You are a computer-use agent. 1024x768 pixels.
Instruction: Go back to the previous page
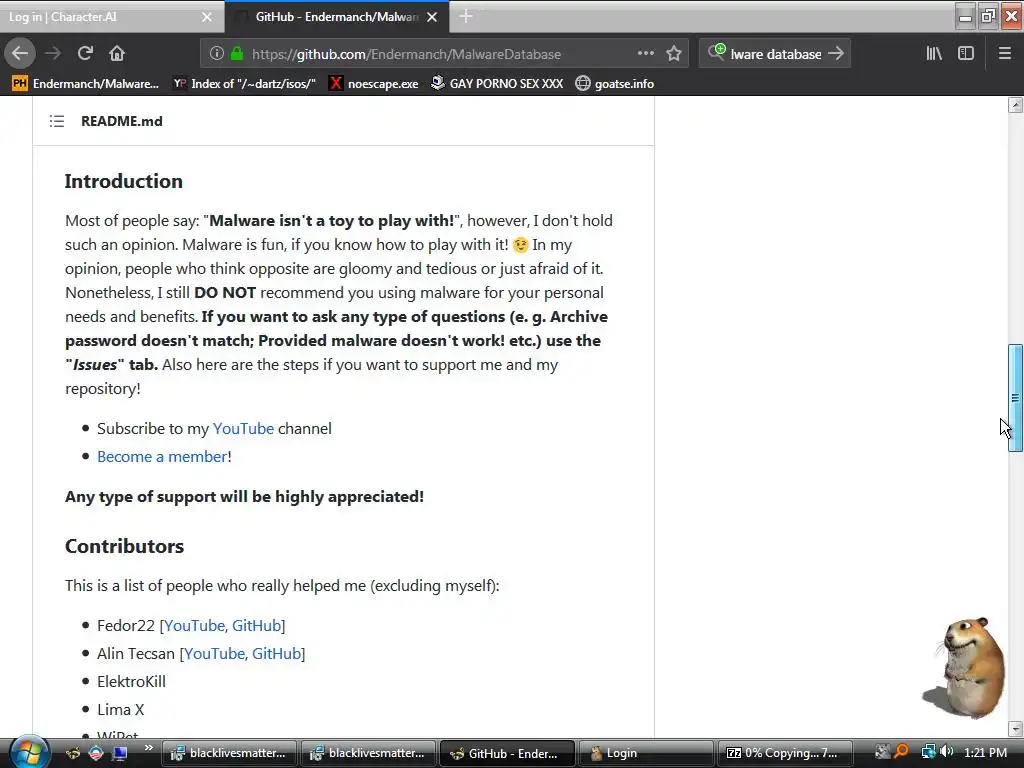(20, 54)
